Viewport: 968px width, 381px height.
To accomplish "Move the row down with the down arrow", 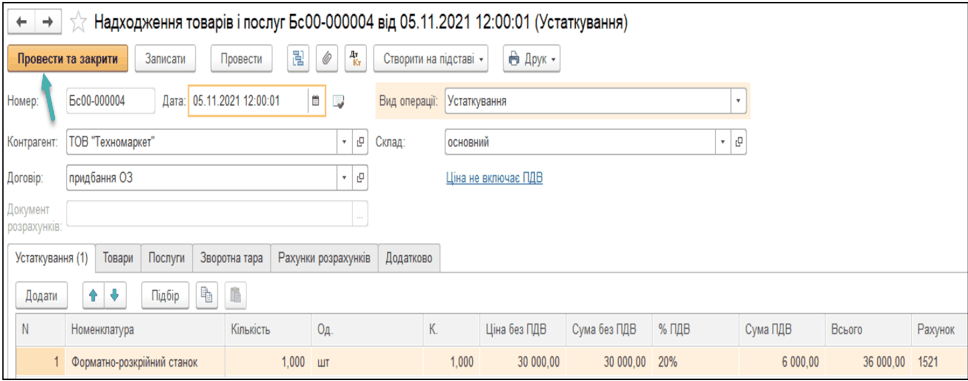I will tap(114, 296).
